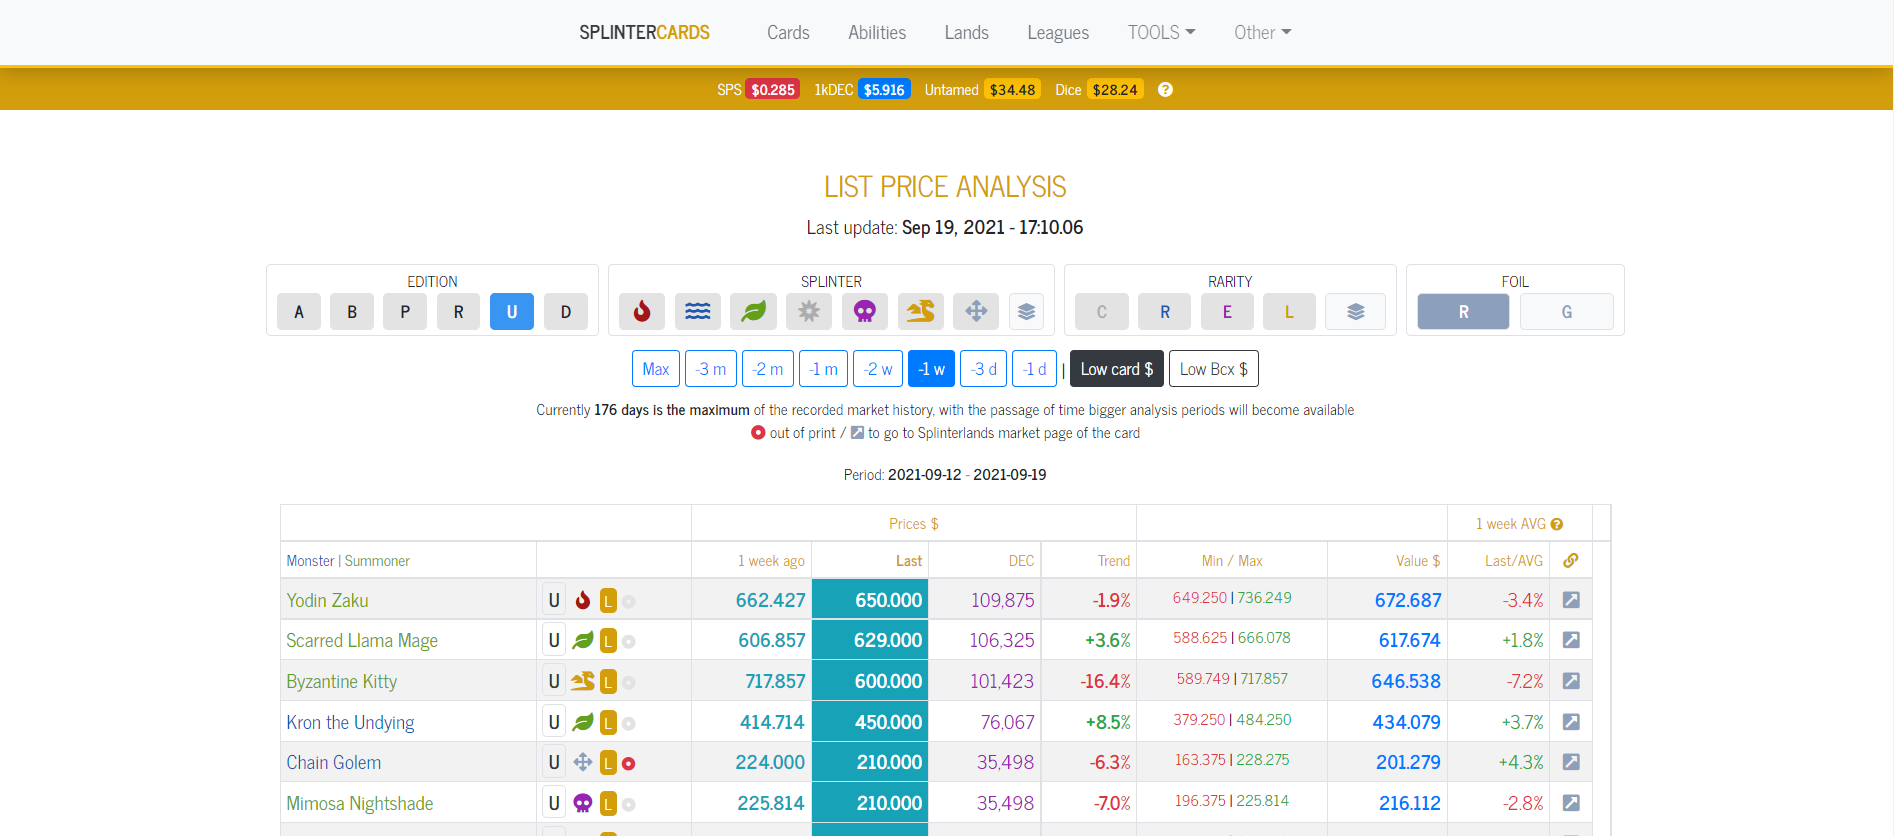Go to SPLINTERCARDS home logo
The height and width of the screenshot is (836, 1894).
click(644, 33)
